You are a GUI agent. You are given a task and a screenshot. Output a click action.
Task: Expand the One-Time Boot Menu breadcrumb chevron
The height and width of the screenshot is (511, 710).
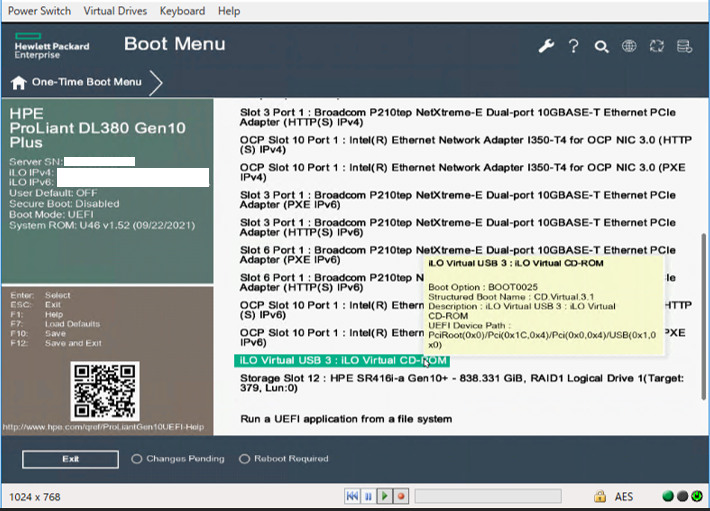tap(156, 82)
